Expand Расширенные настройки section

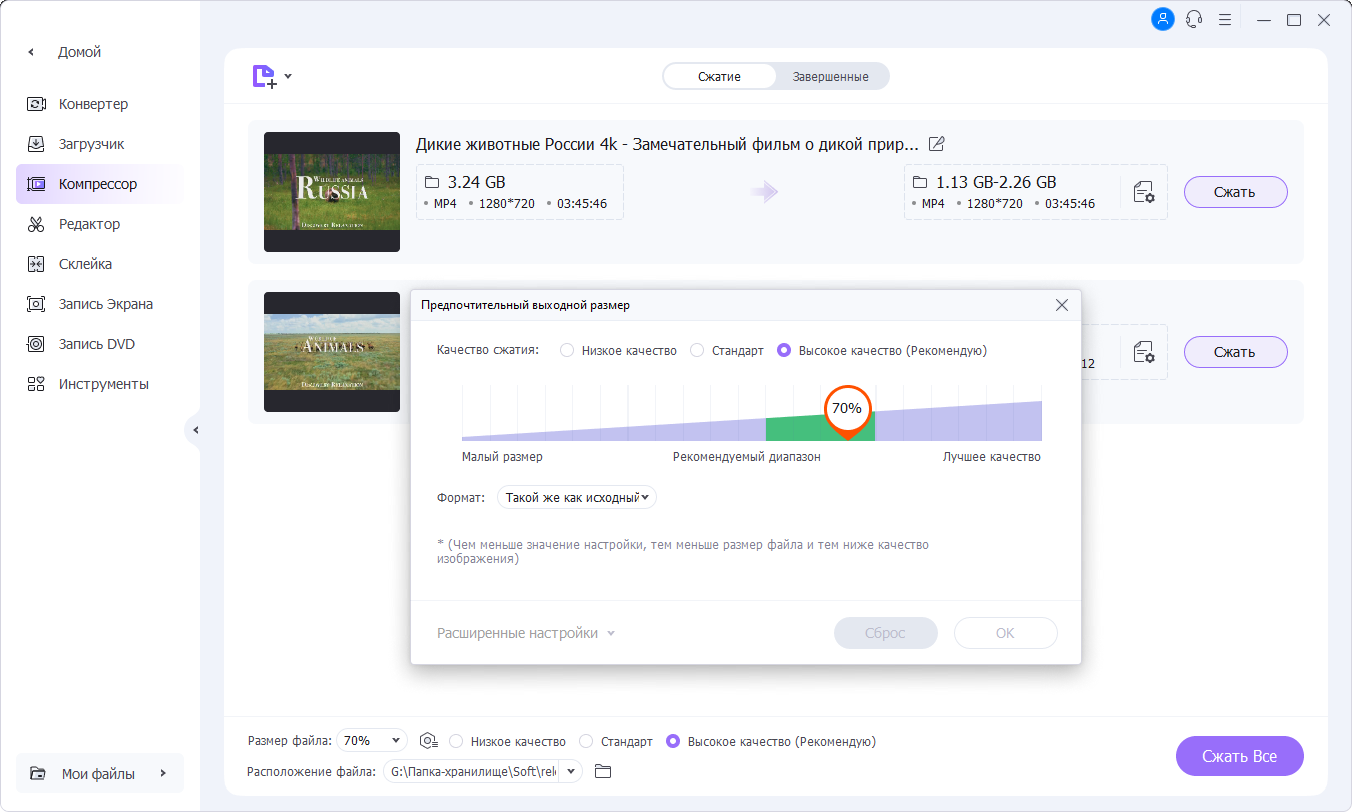point(526,633)
